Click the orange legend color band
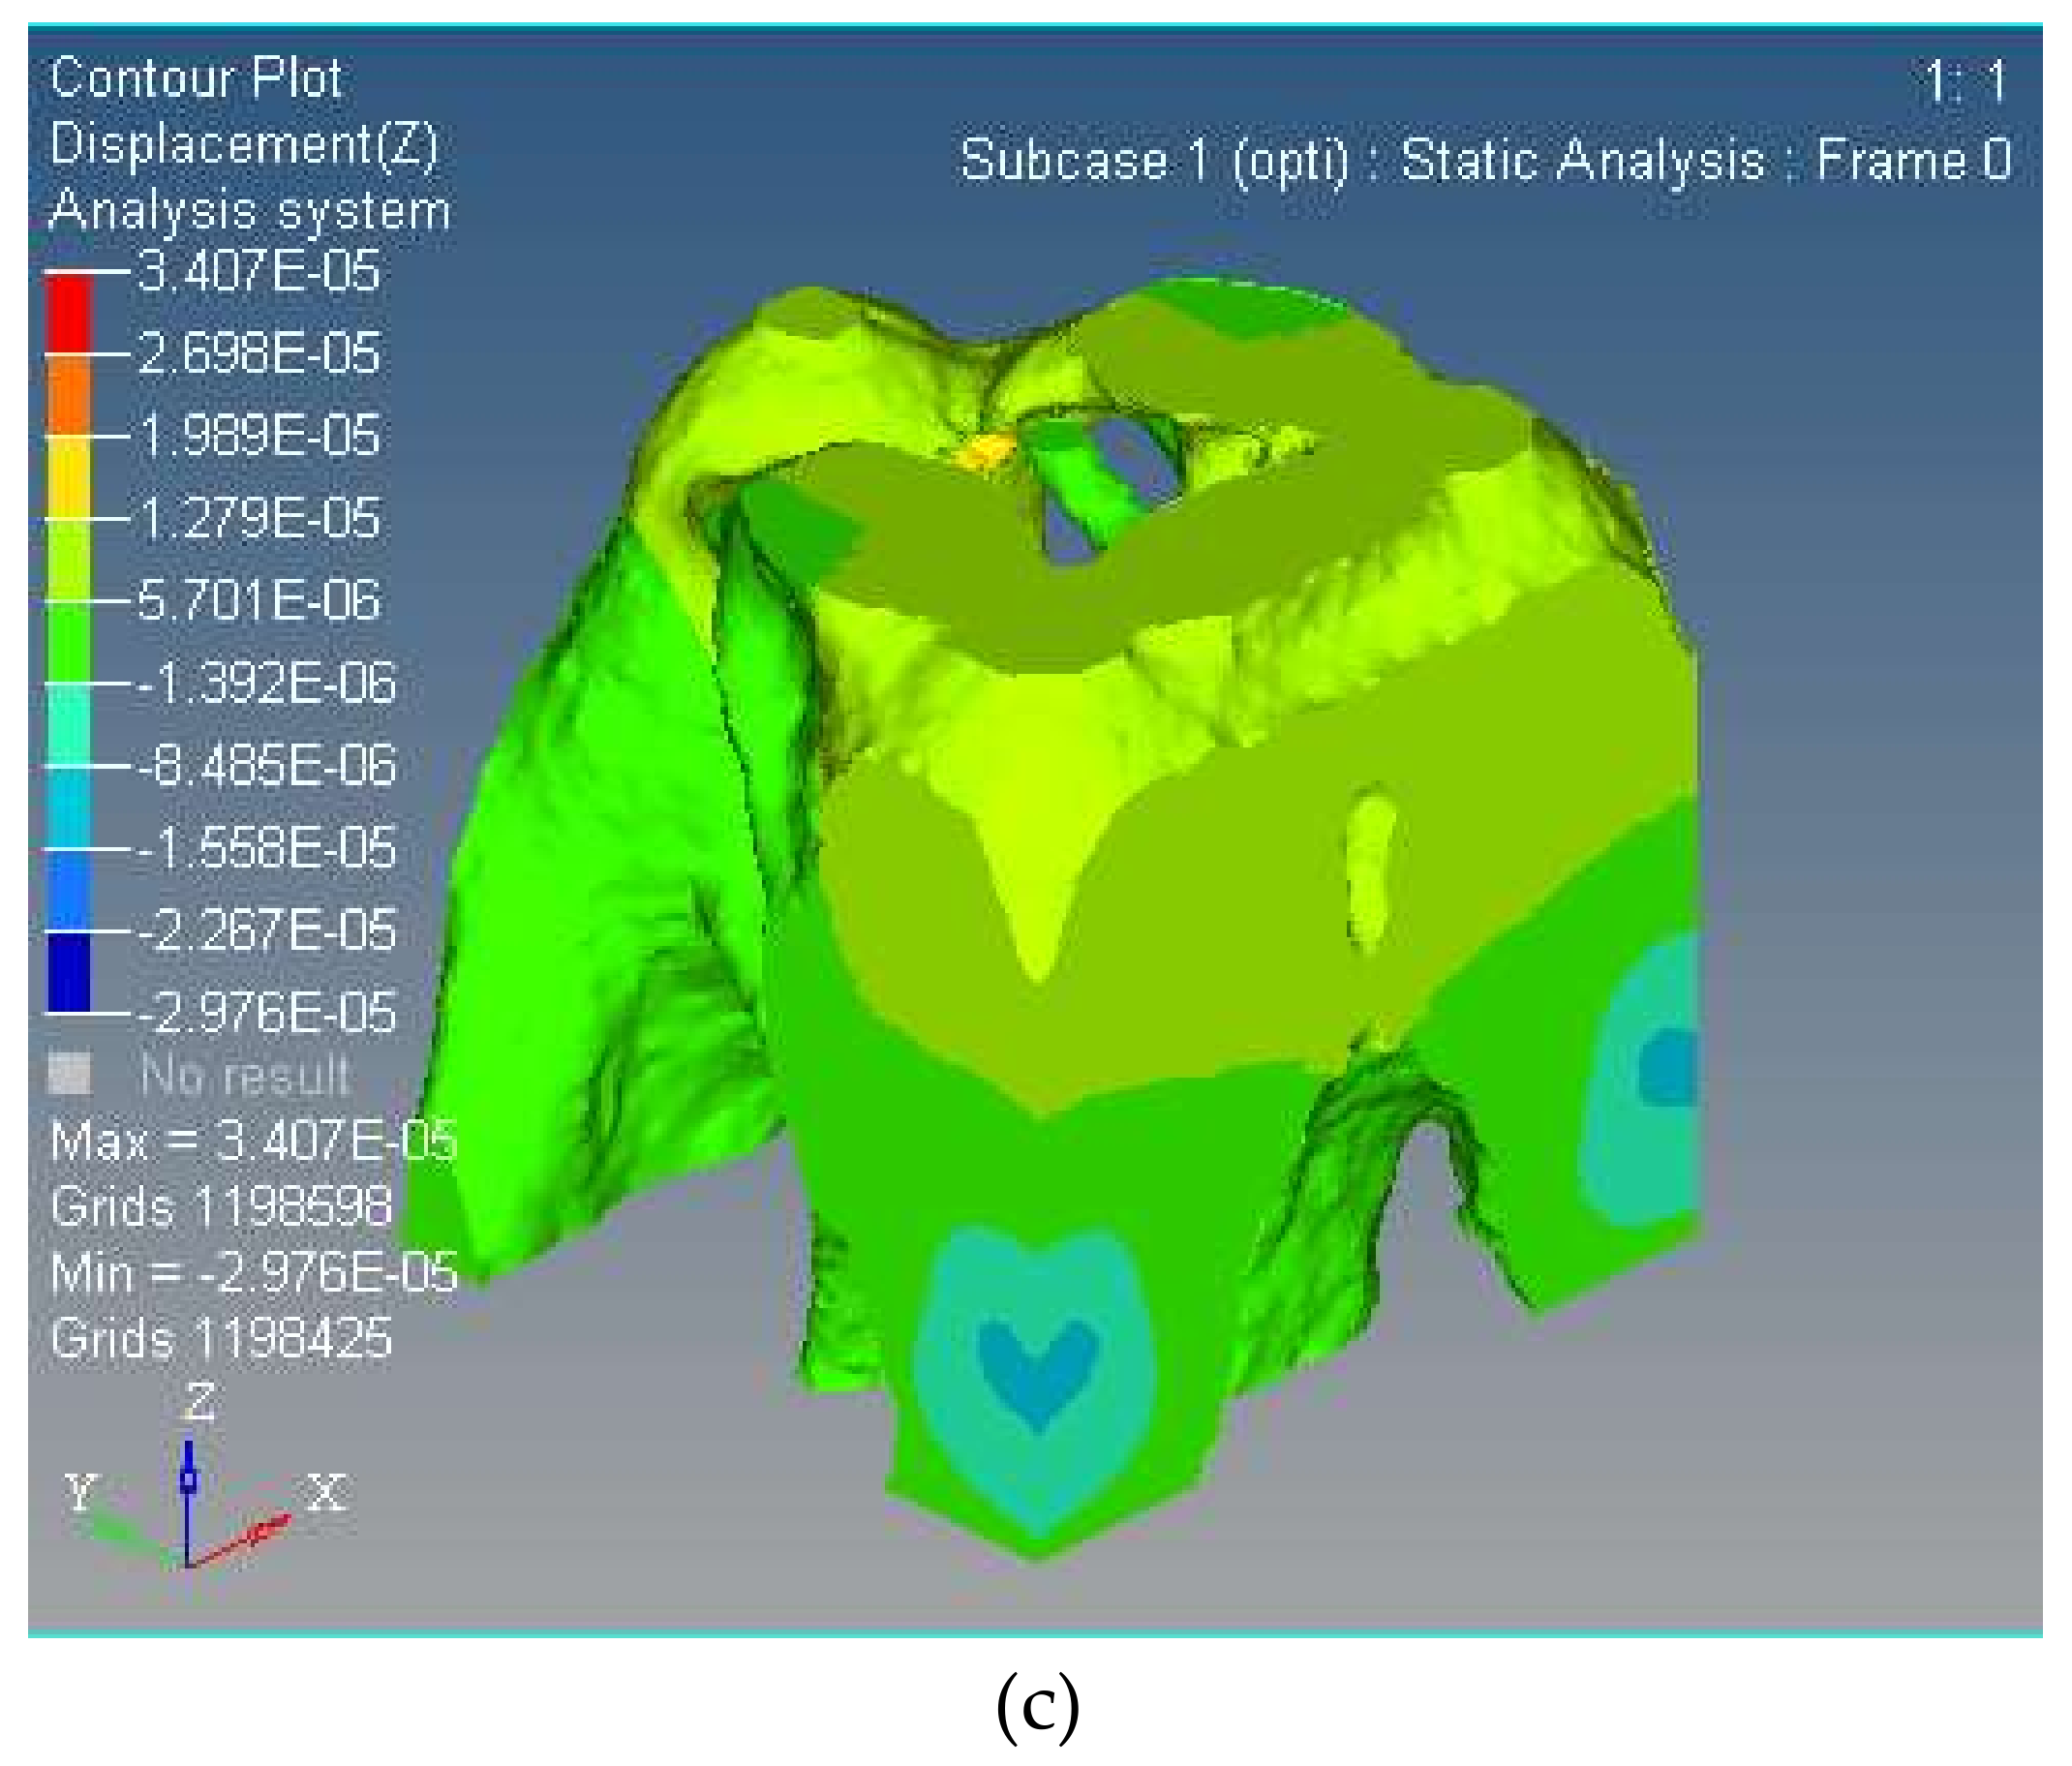Image resolution: width=2072 pixels, height=1766 pixels. [x=68, y=395]
